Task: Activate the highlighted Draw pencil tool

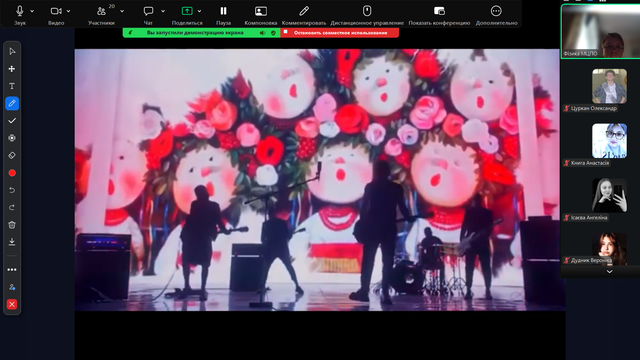Action: pos(12,103)
